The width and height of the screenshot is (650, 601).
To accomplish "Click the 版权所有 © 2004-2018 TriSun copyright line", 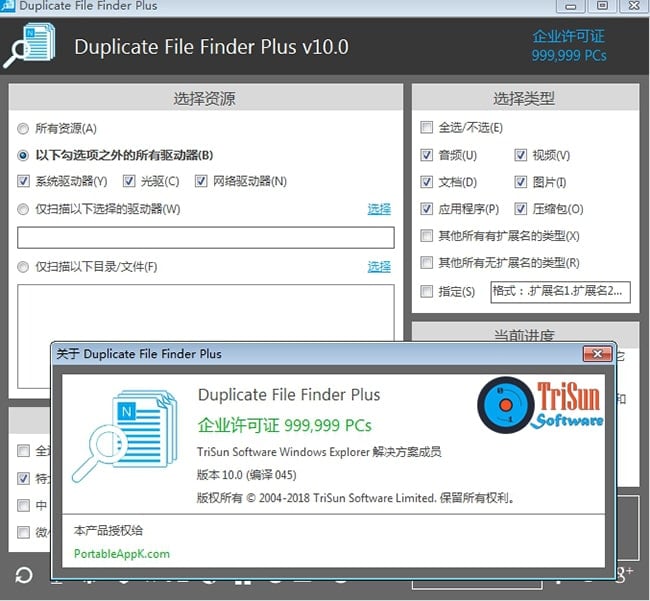I will [x=356, y=498].
